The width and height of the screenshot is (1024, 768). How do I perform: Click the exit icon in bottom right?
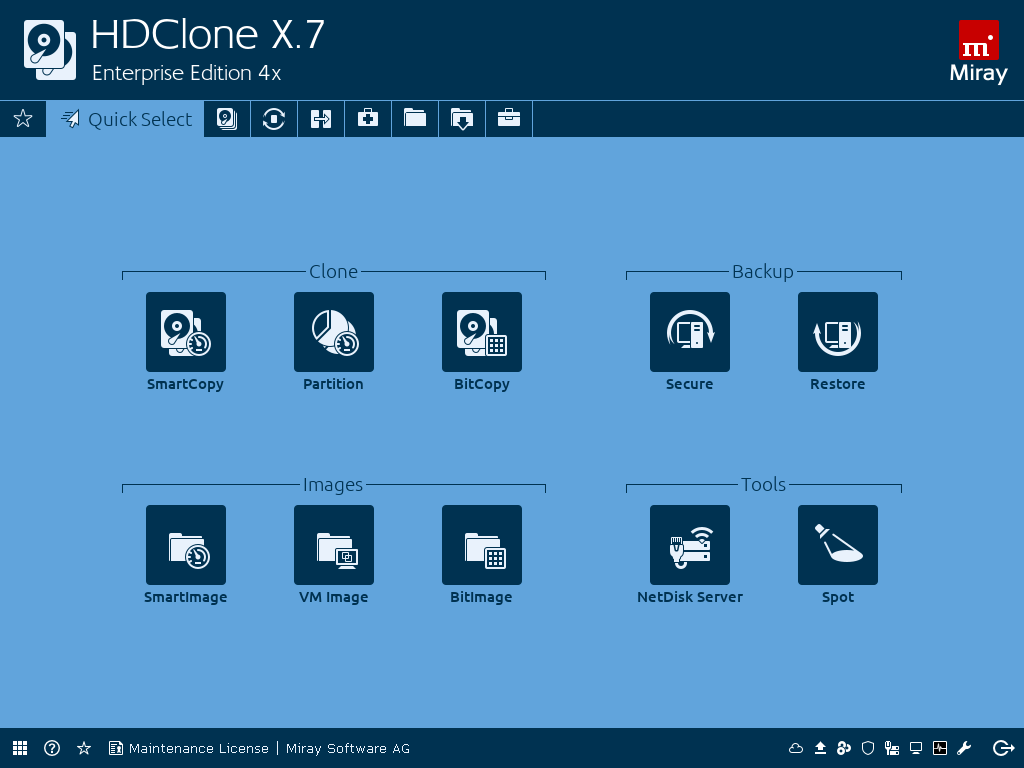(1003, 748)
